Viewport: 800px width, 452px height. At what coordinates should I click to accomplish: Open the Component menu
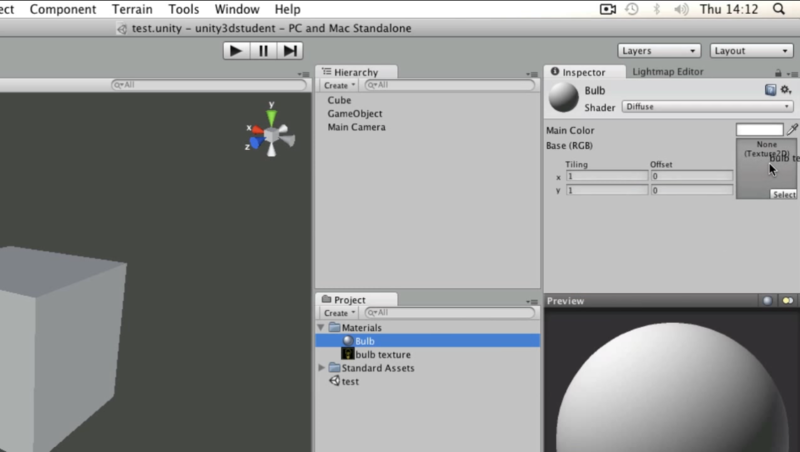[x=63, y=9]
